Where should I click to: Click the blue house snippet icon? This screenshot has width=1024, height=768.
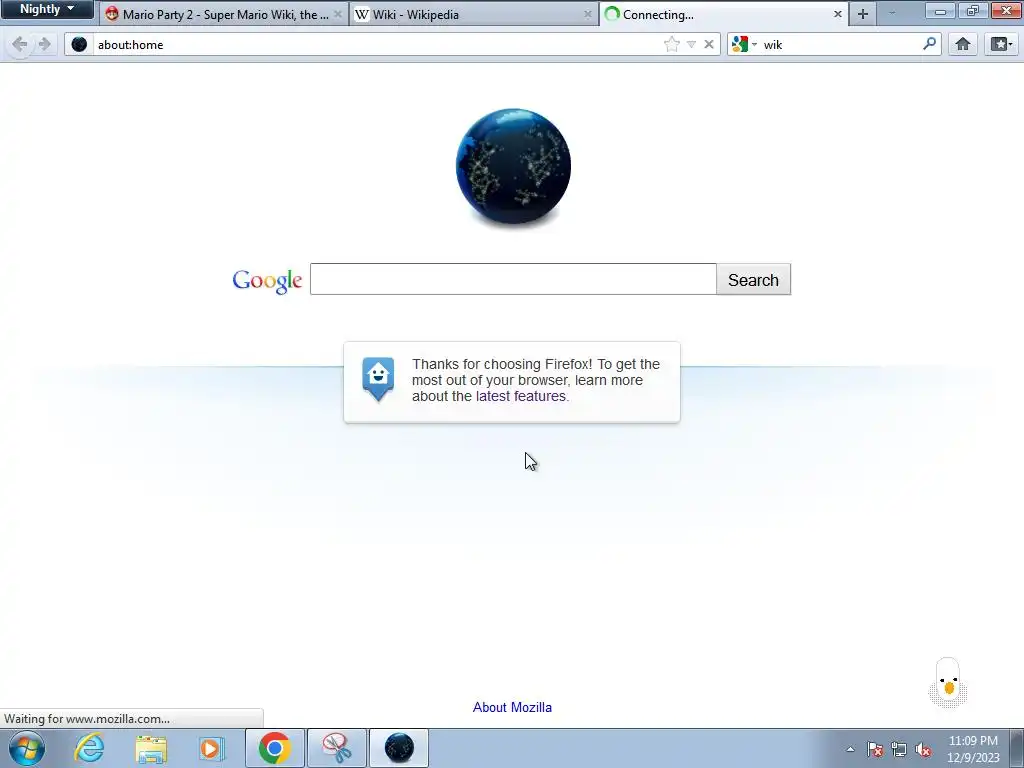point(378,379)
